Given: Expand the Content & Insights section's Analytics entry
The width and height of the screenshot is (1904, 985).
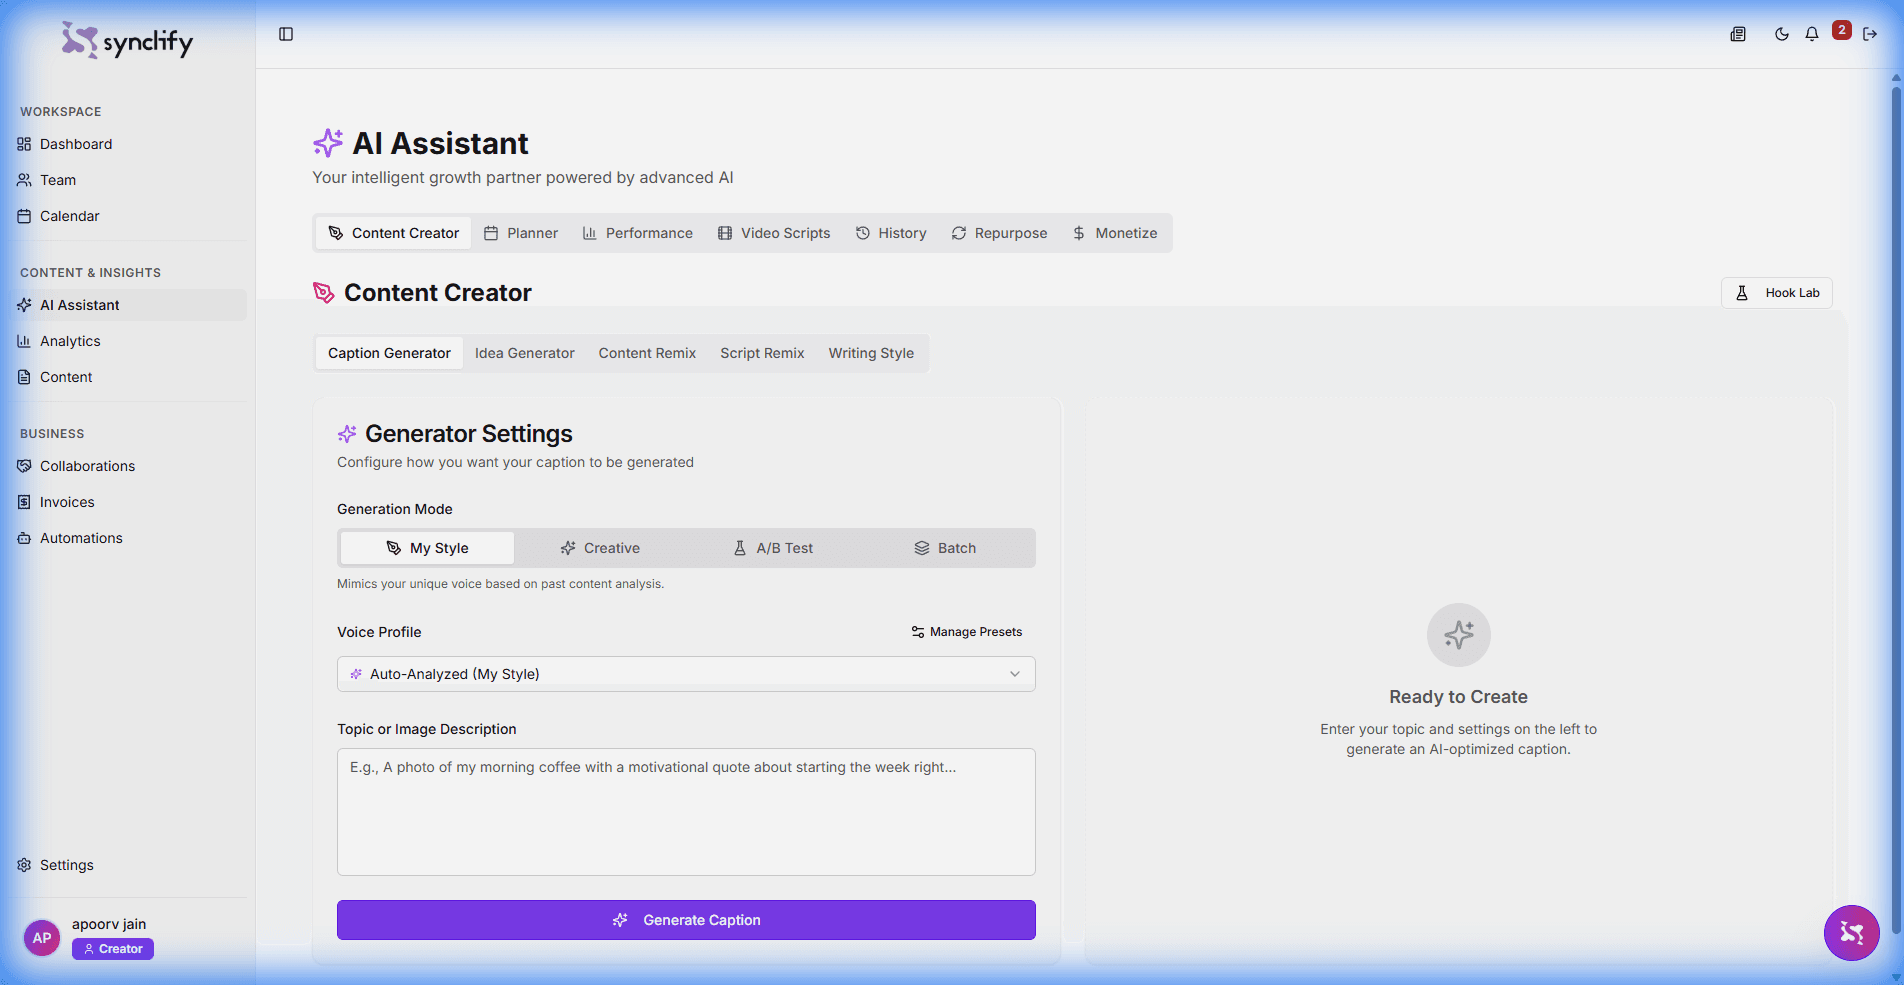Looking at the screenshot, I should (x=69, y=340).
